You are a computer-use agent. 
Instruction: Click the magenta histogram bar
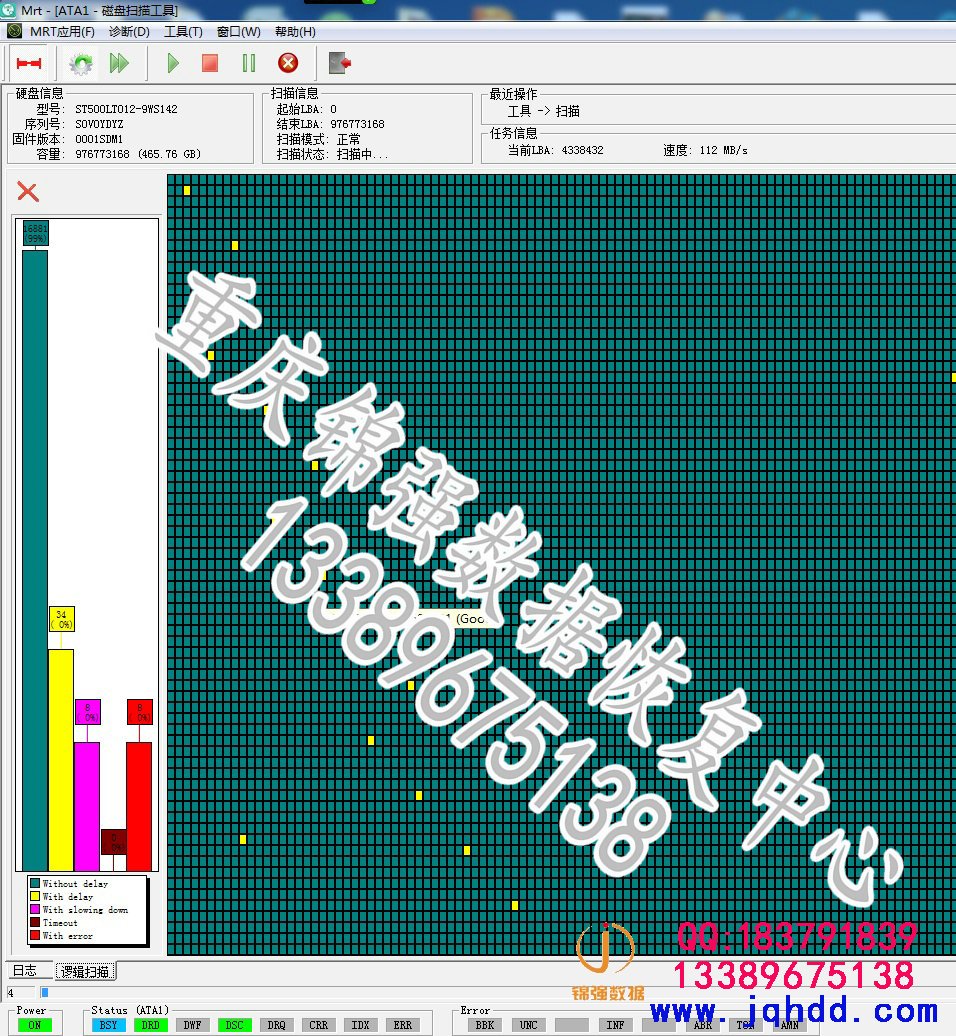click(x=87, y=807)
